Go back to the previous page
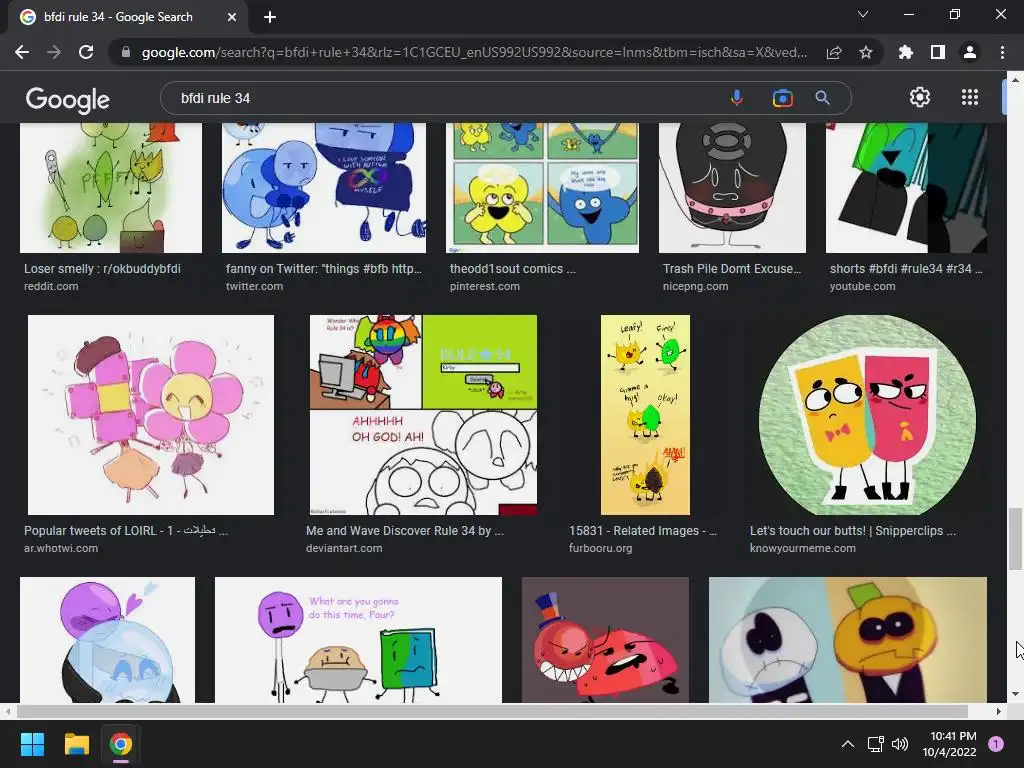 point(22,52)
